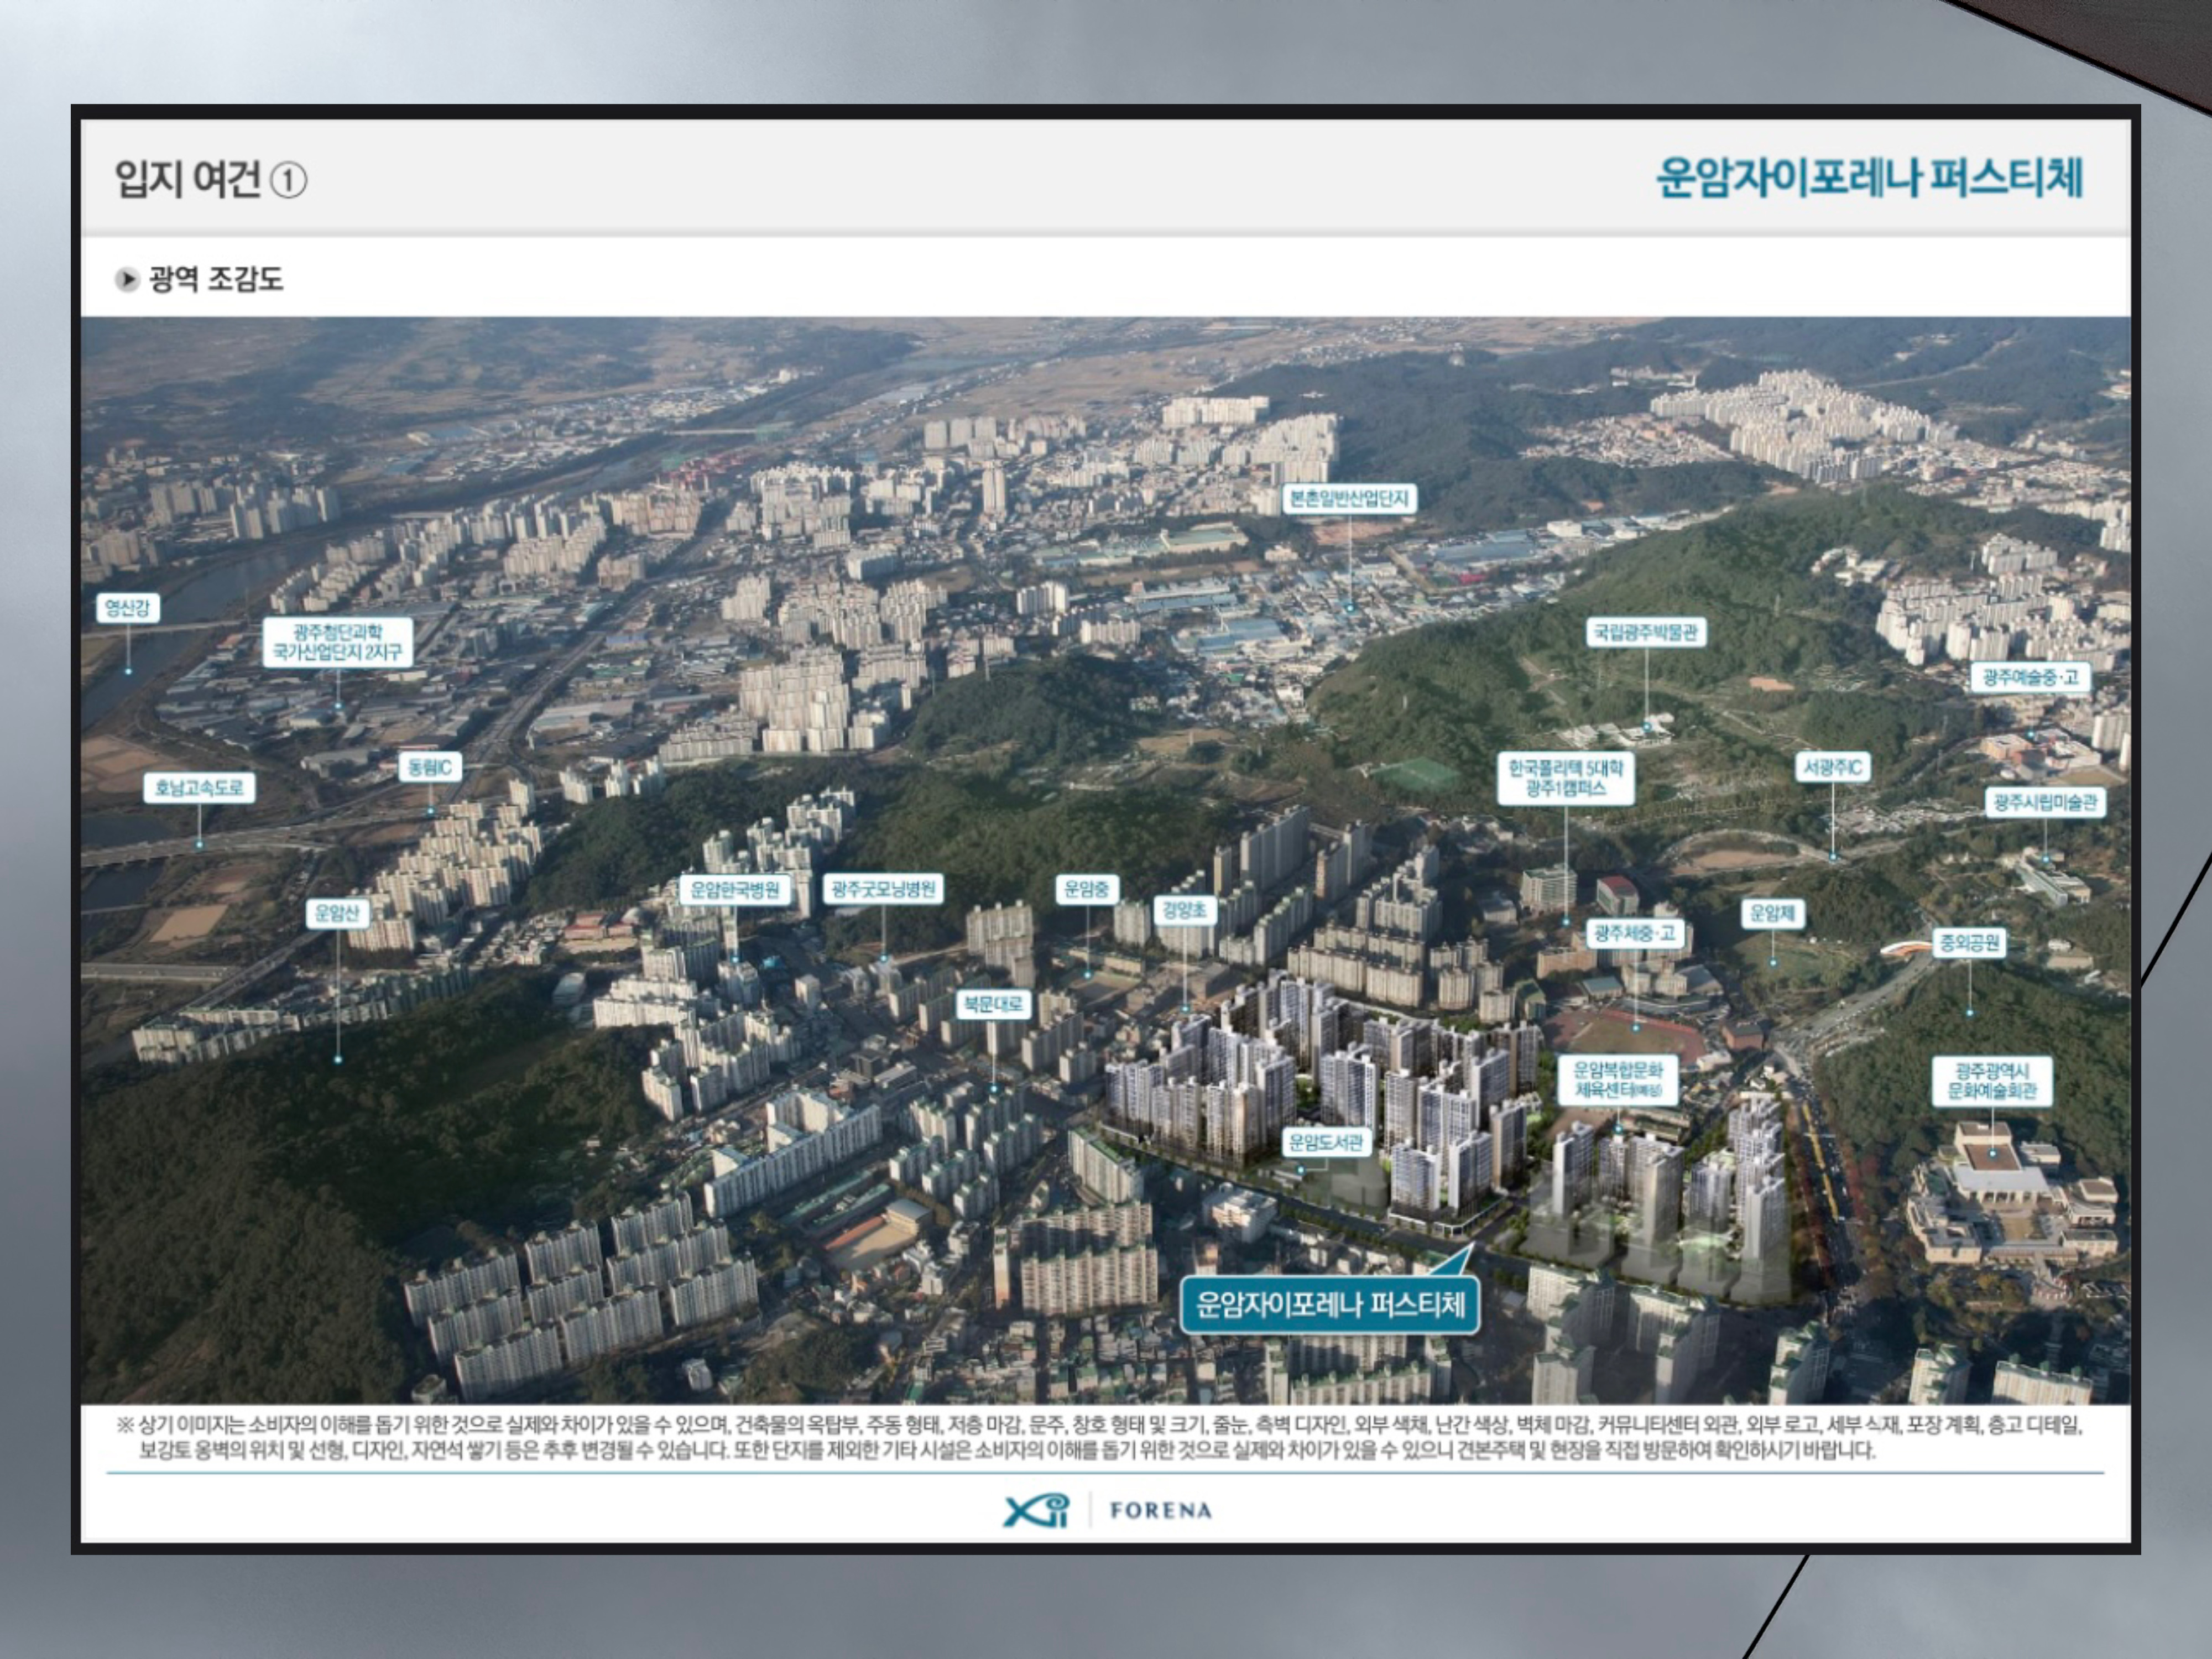Click the triangle bullet beside 광역 조감도
This screenshot has width=2212, height=1659.
pos(127,279)
